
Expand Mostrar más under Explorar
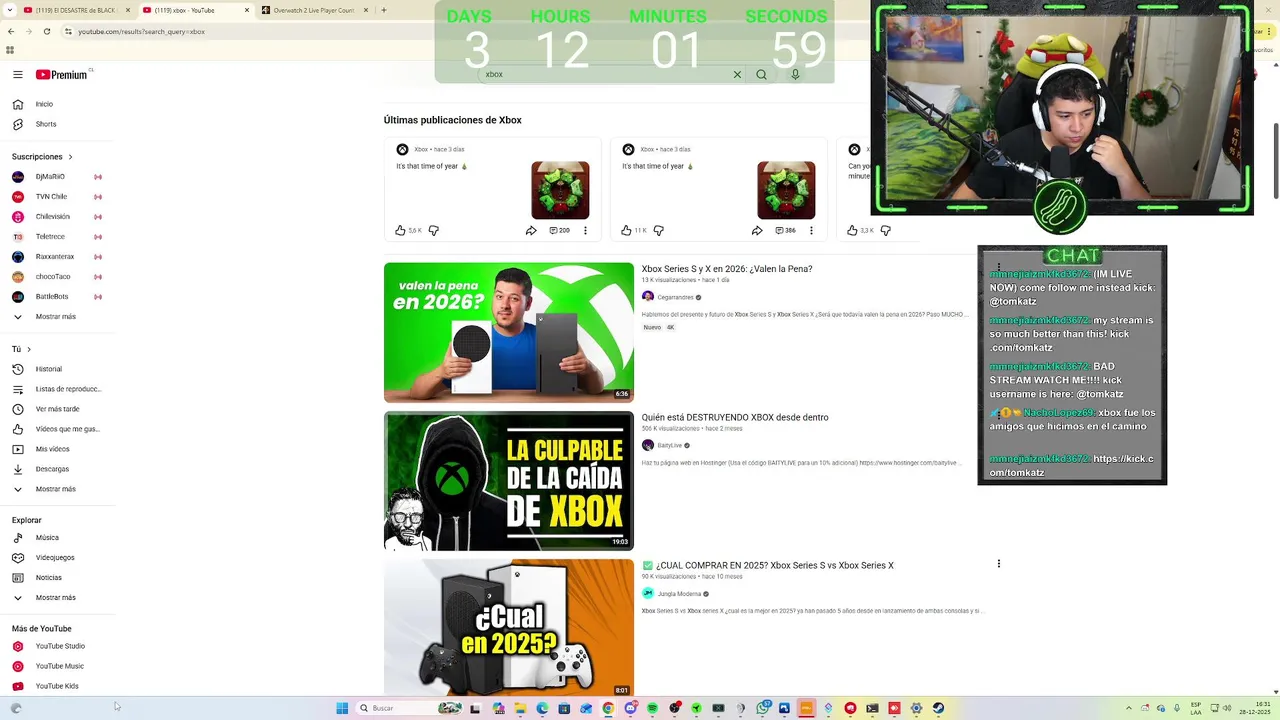pyautogui.click(x=55, y=597)
